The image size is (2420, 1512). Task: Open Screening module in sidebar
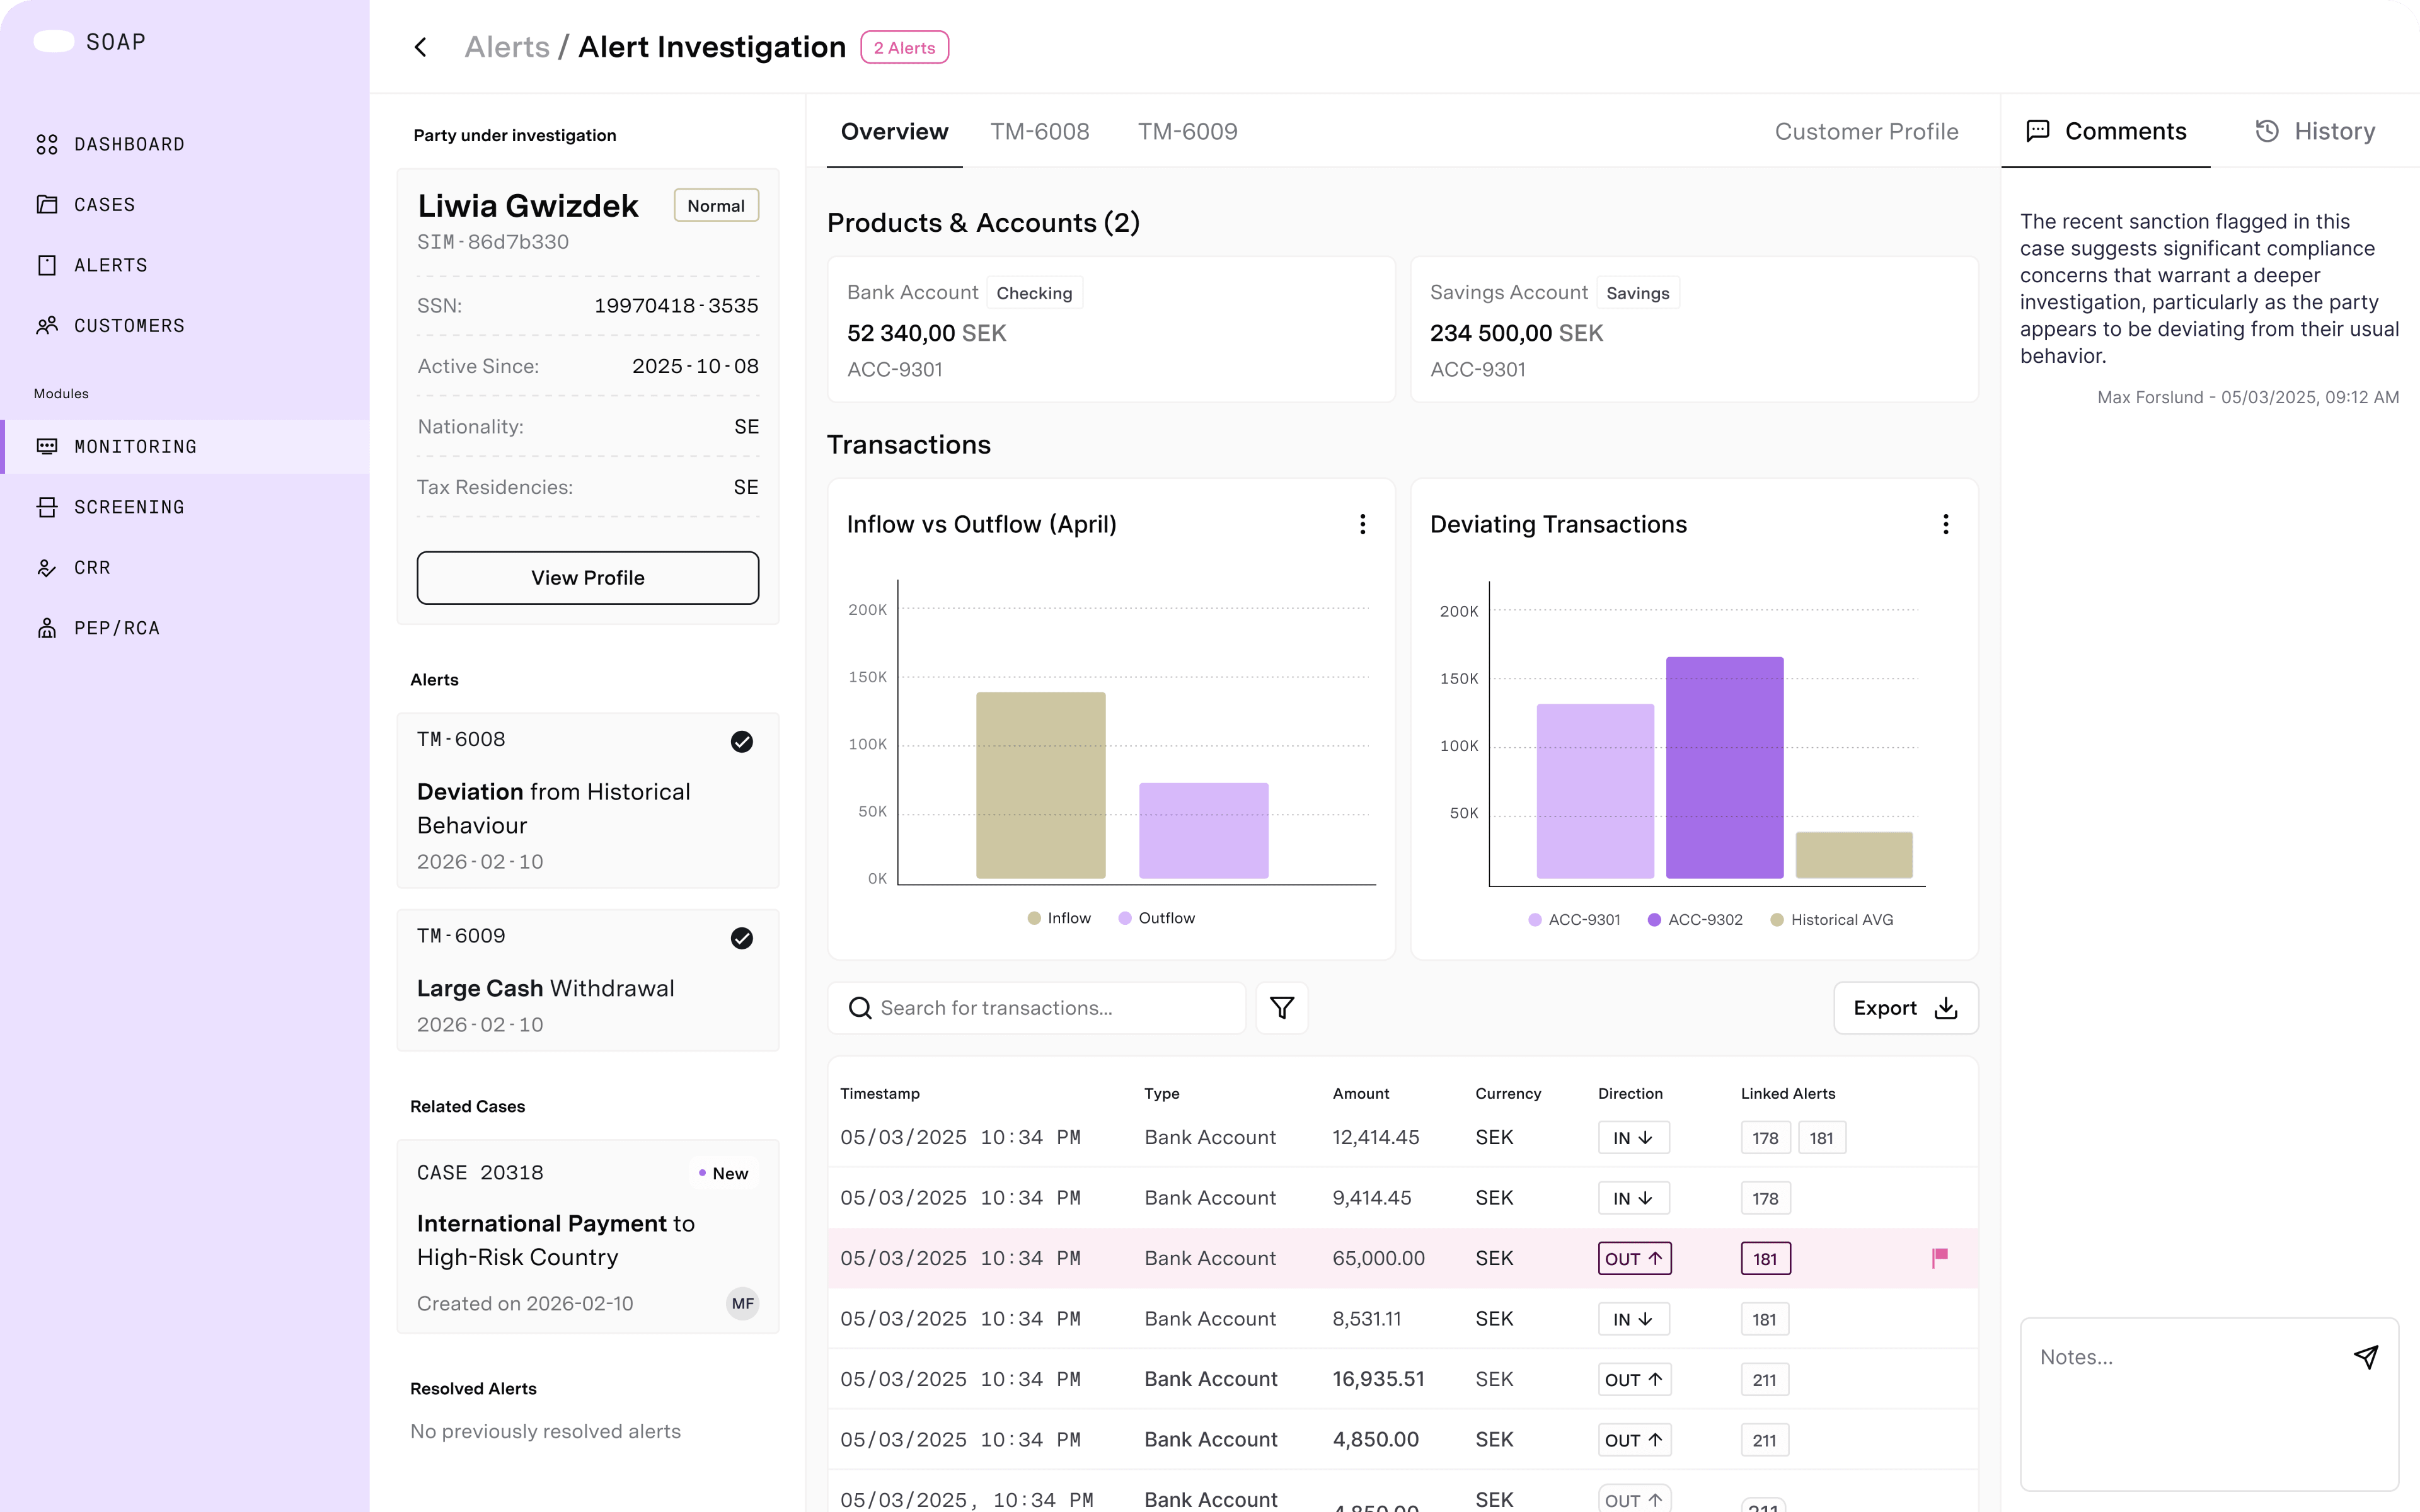[128, 507]
